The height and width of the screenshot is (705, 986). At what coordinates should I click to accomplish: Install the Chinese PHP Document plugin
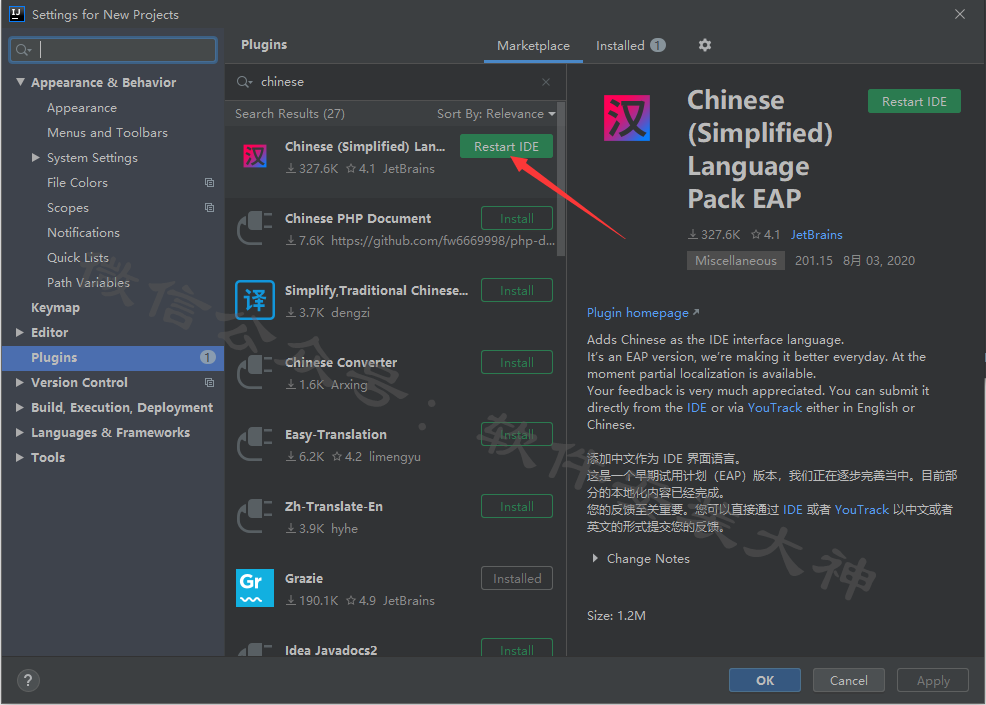(x=517, y=219)
